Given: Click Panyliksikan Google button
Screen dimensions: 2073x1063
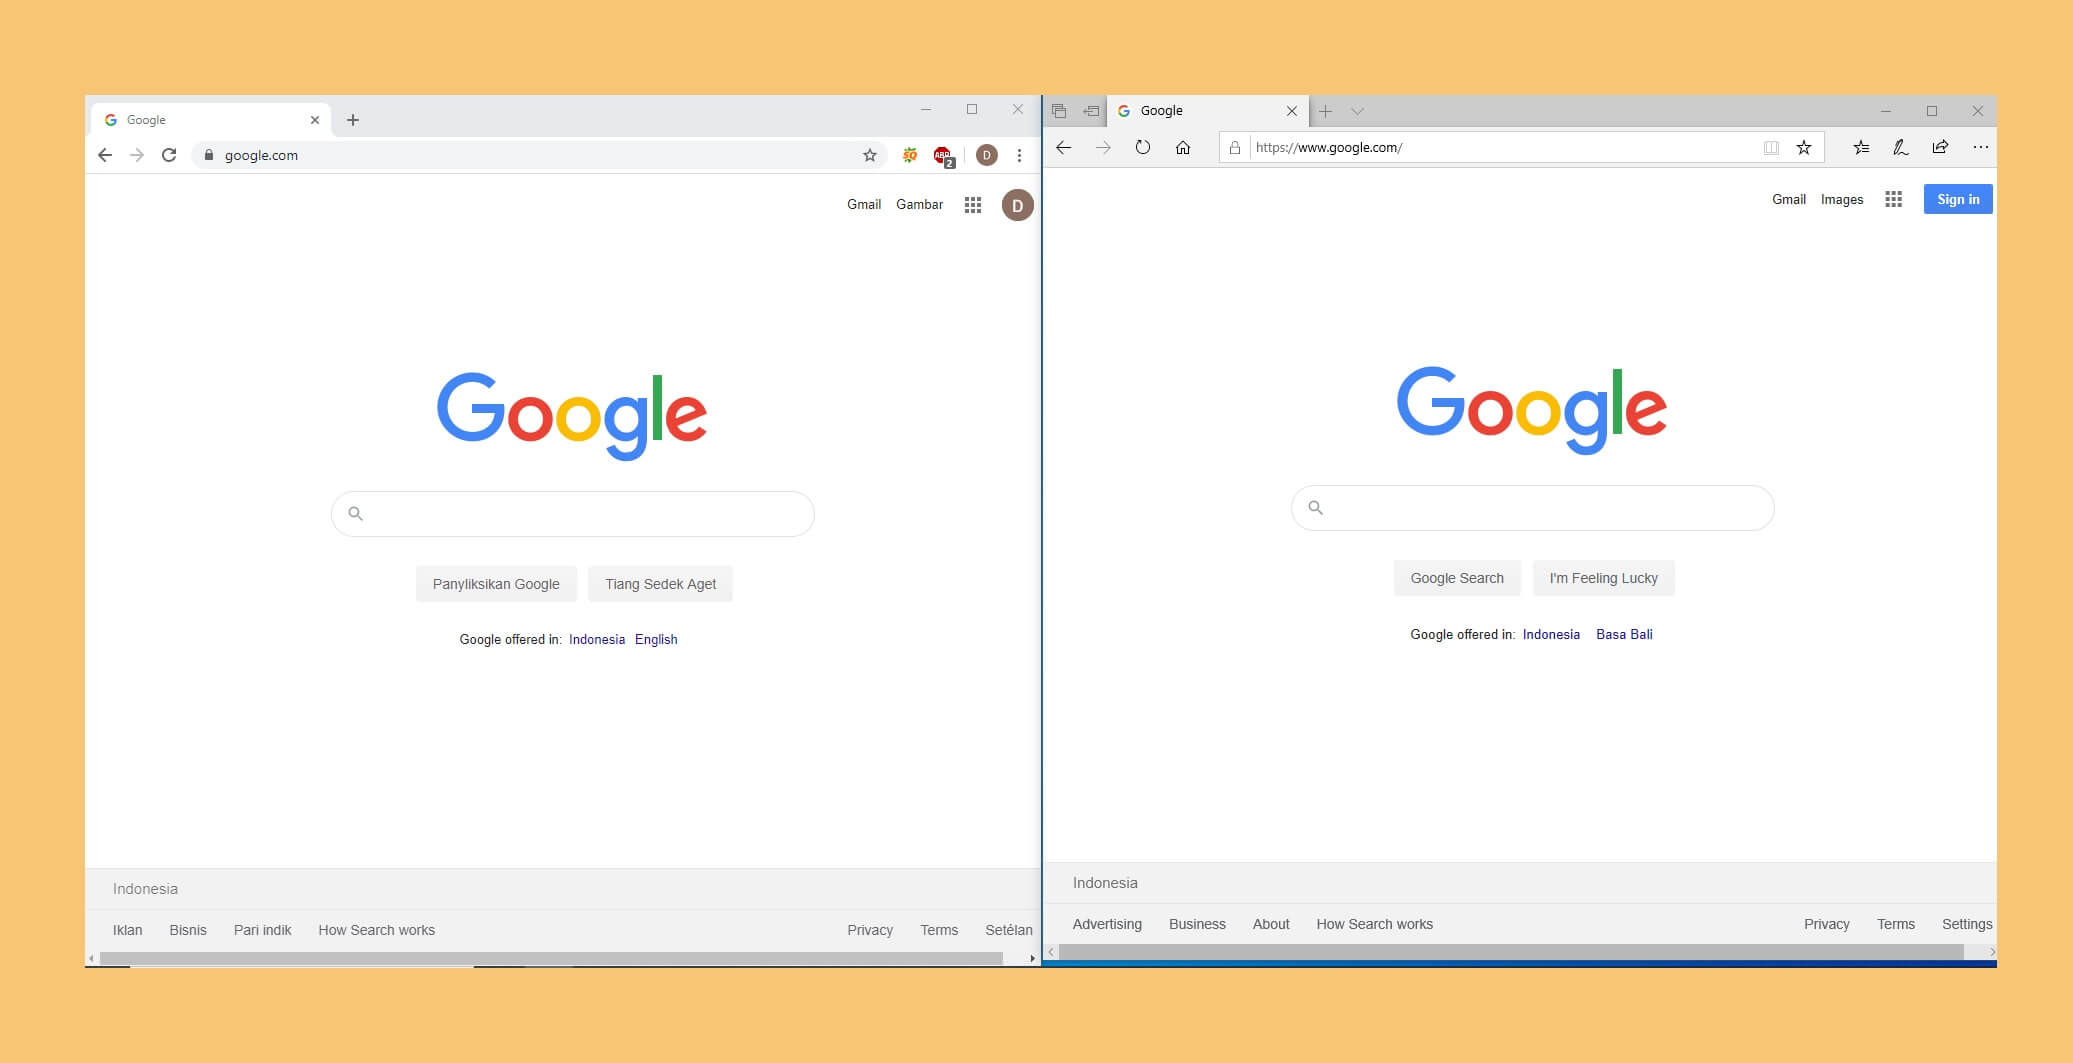Looking at the screenshot, I should [496, 584].
